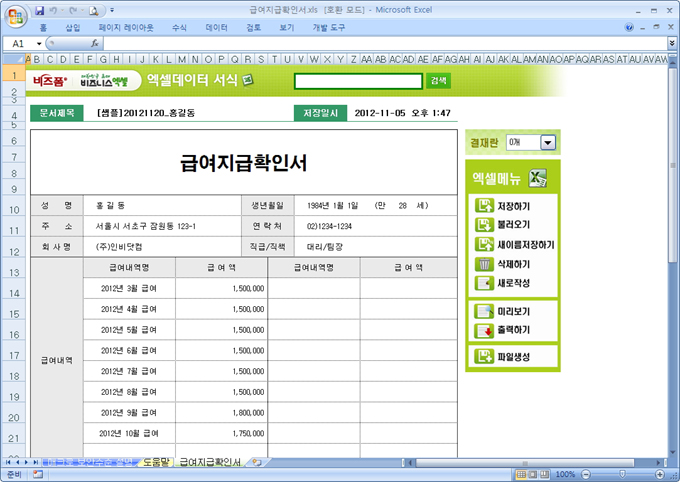
Task: Click the 저장하기 save icon
Action: 484,205
